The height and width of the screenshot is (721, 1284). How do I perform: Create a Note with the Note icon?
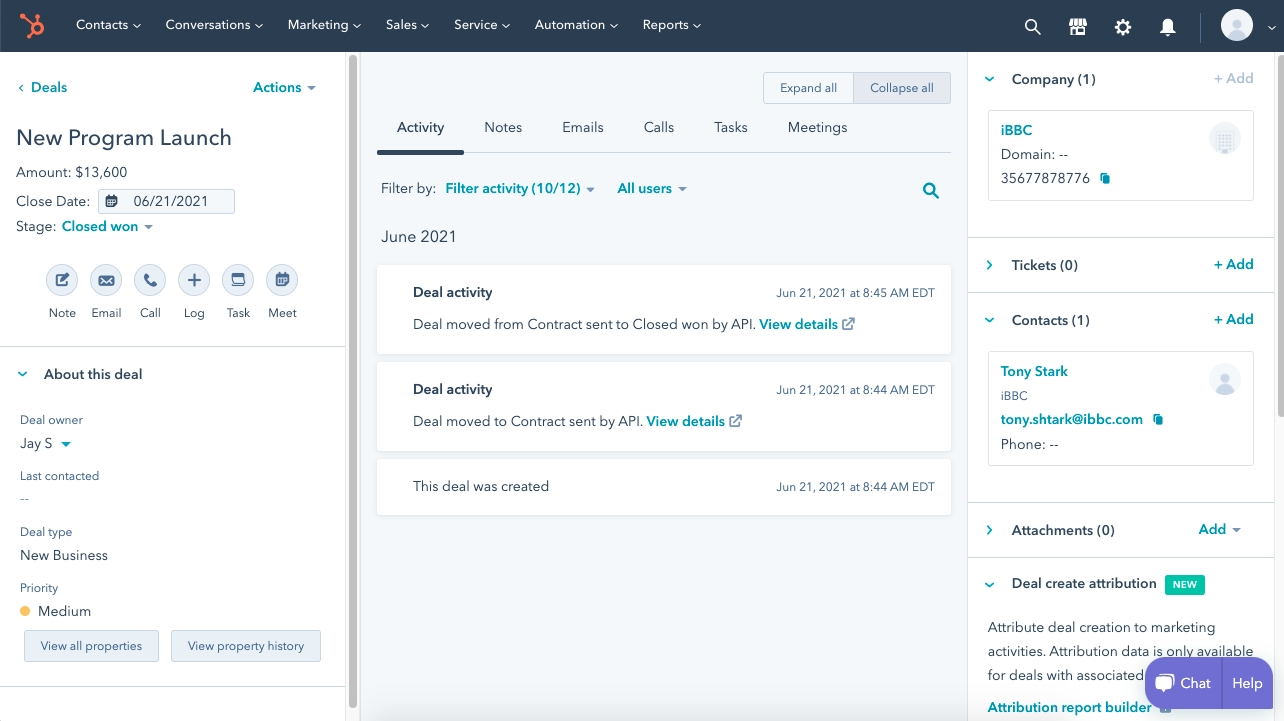pos(62,280)
